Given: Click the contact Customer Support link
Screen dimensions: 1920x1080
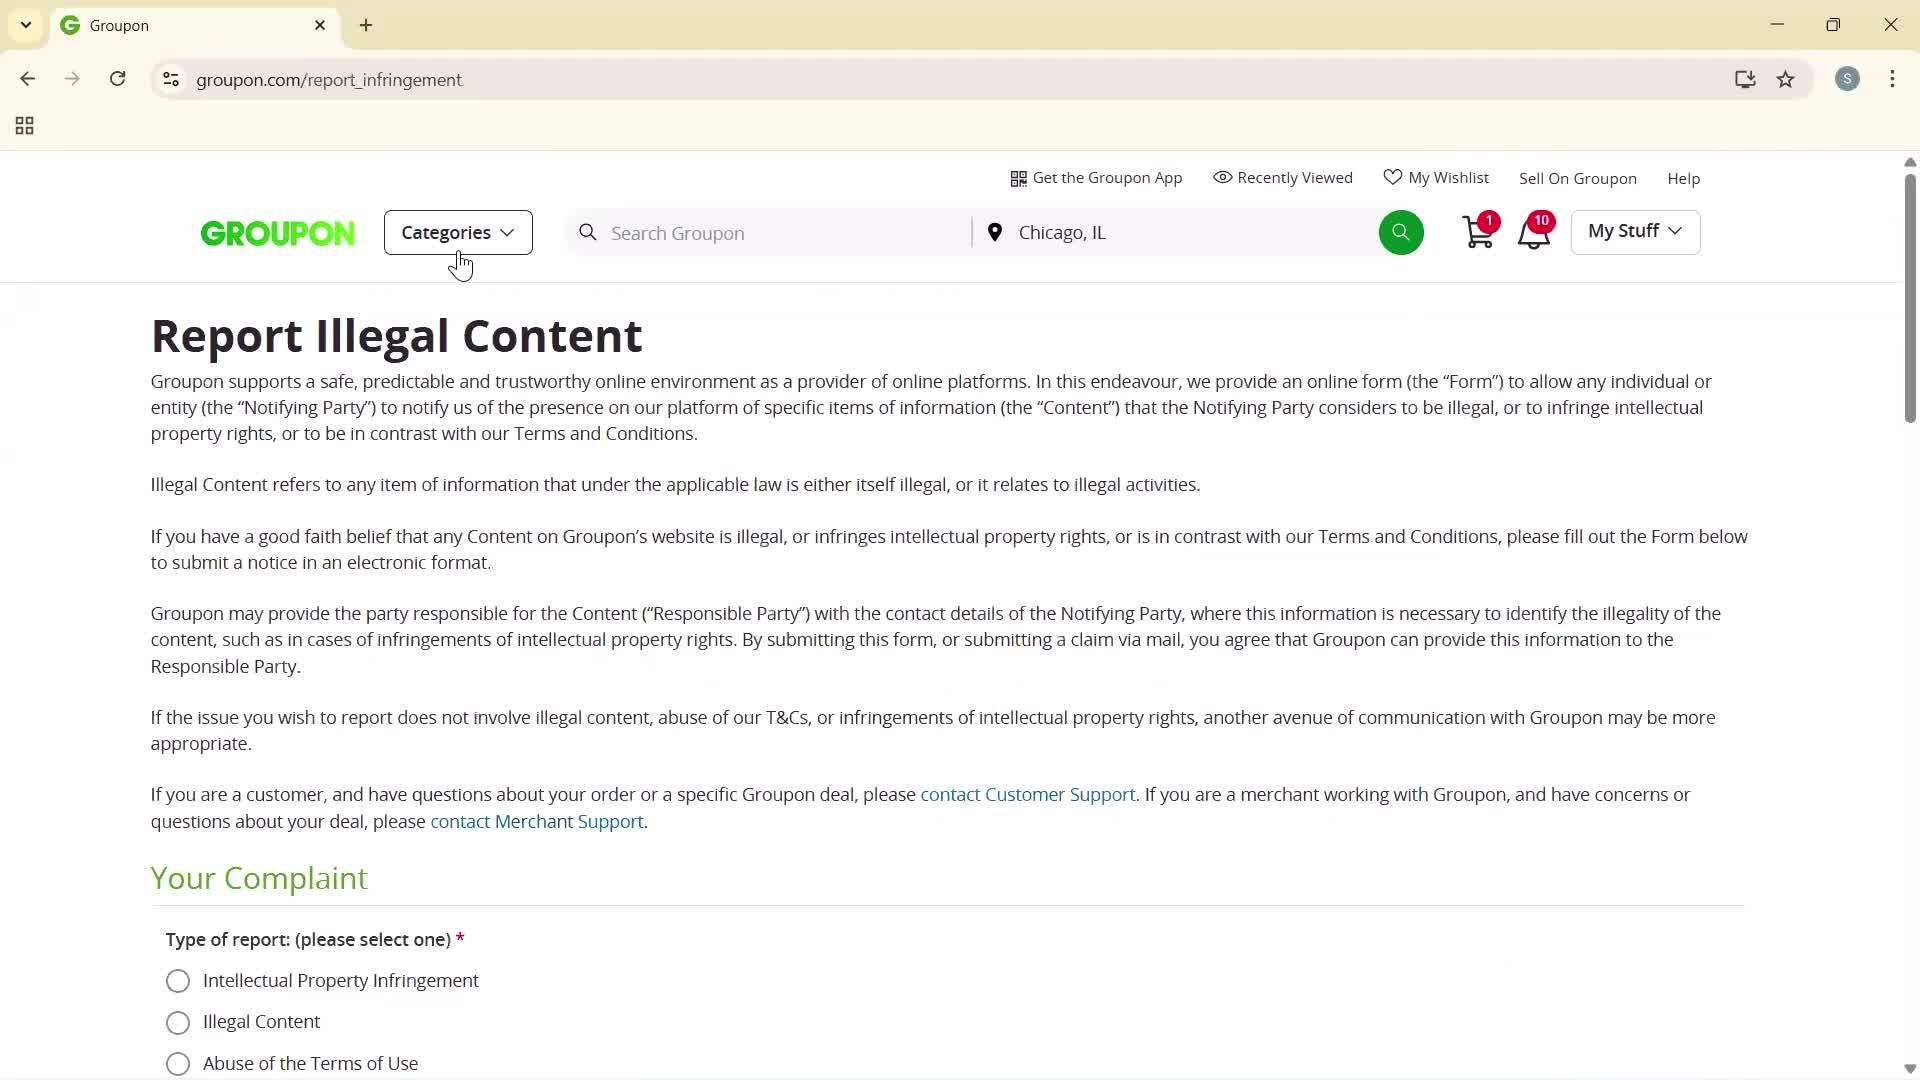Looking at the screenshot, I should click(x=1028, y=794).
